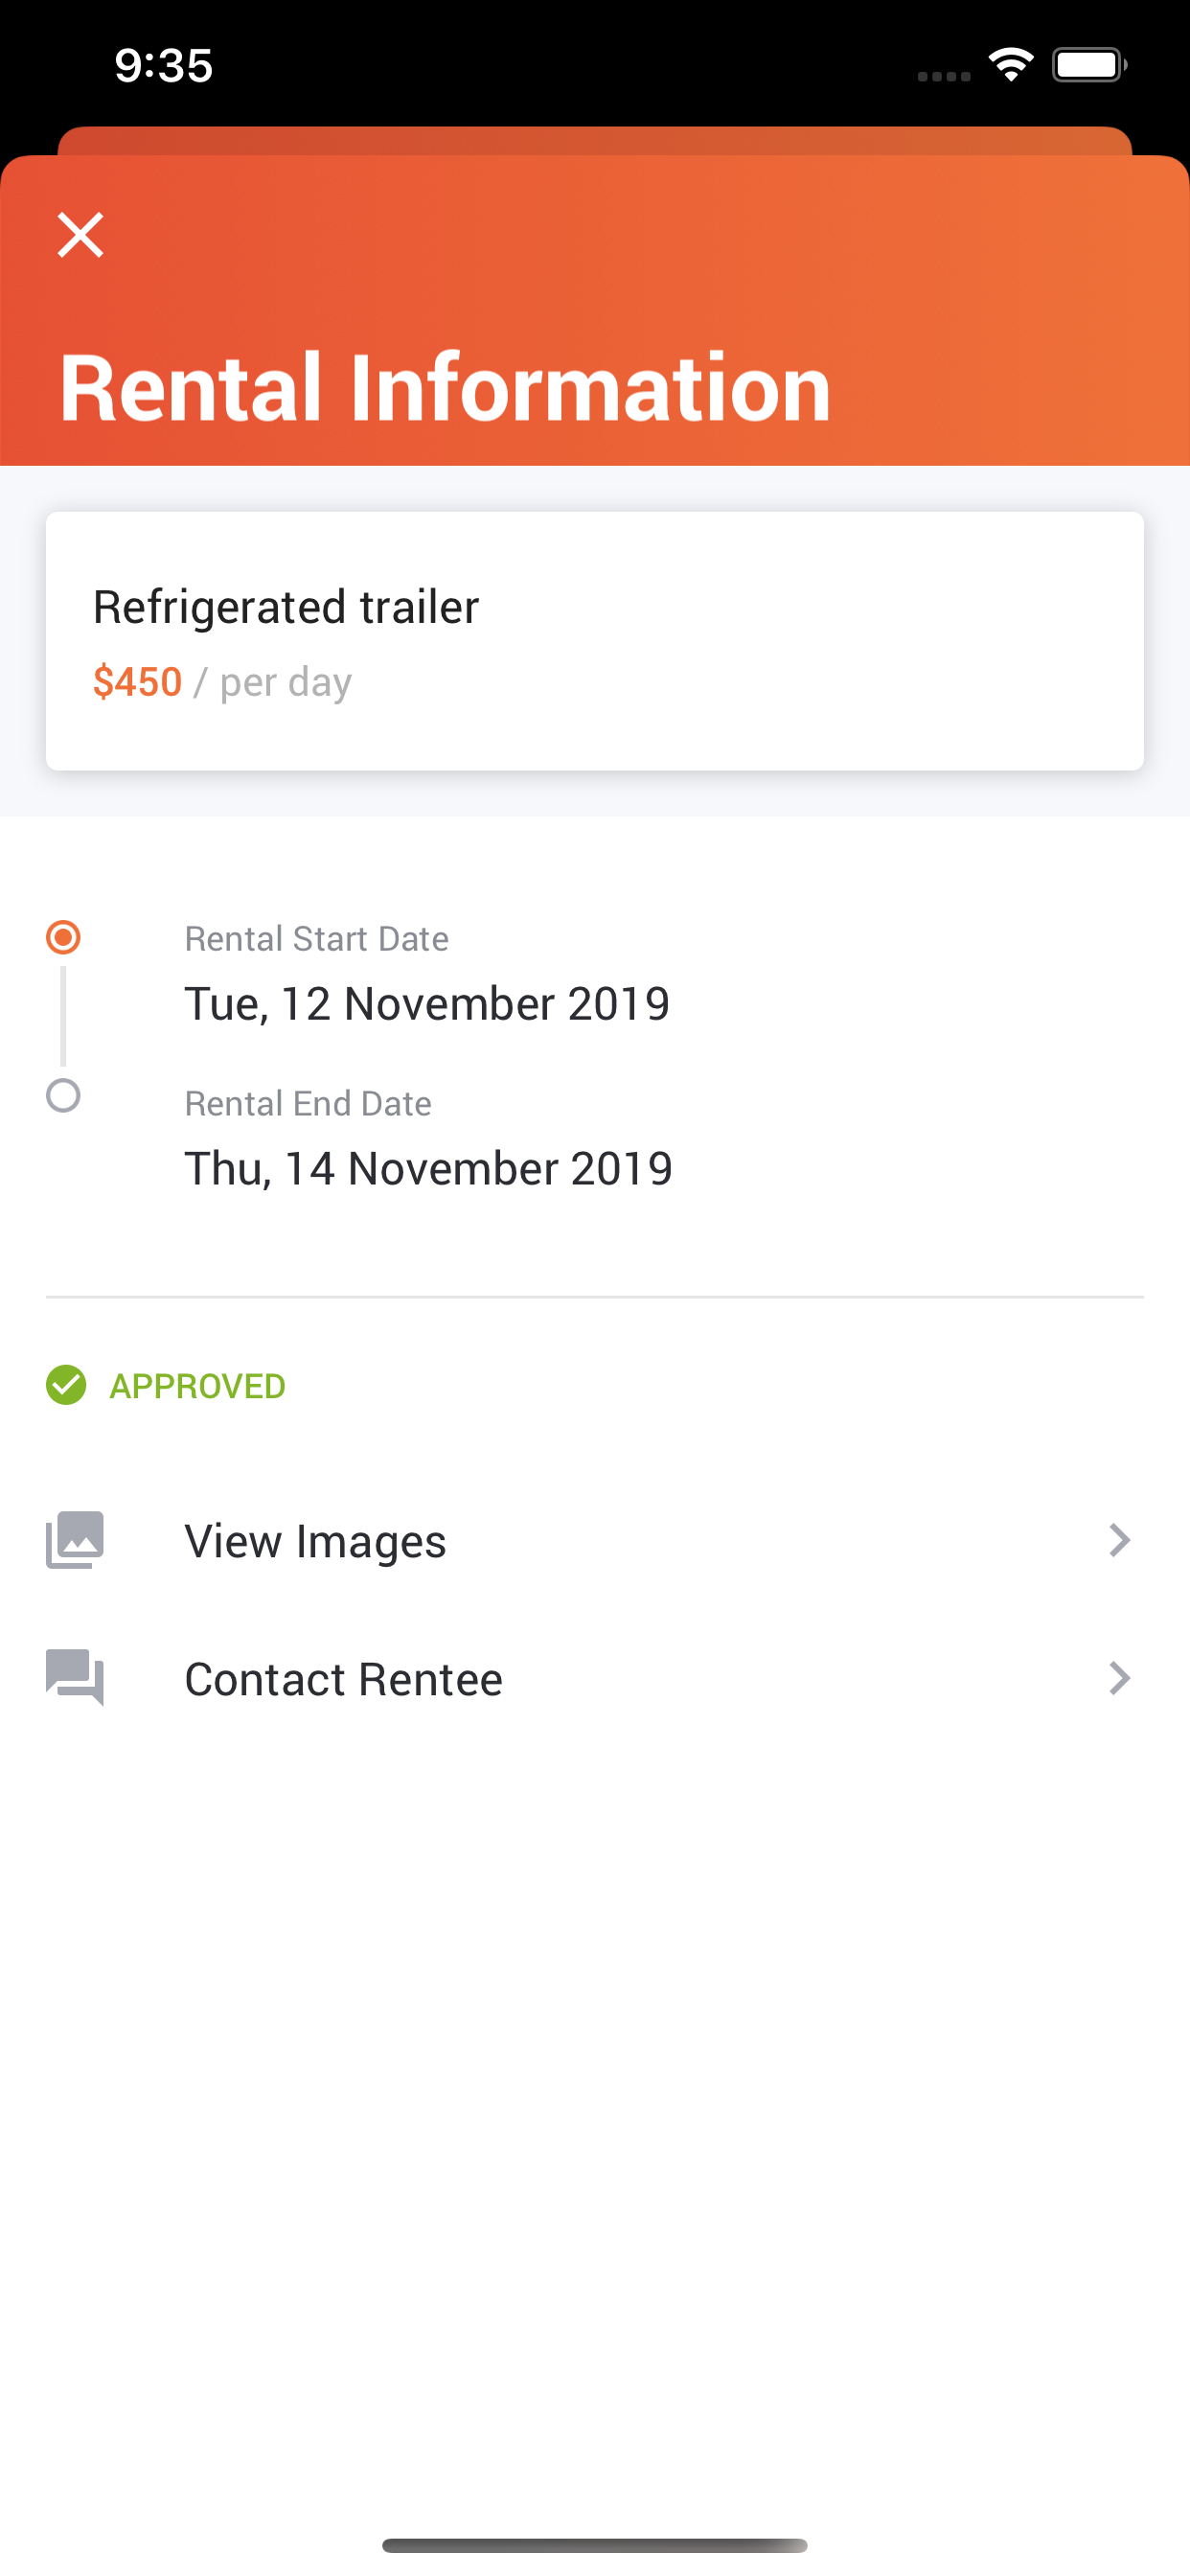Click the green Approved checkmark icon
This screenshot has width=1190, height=2576.
point(66,1385)
